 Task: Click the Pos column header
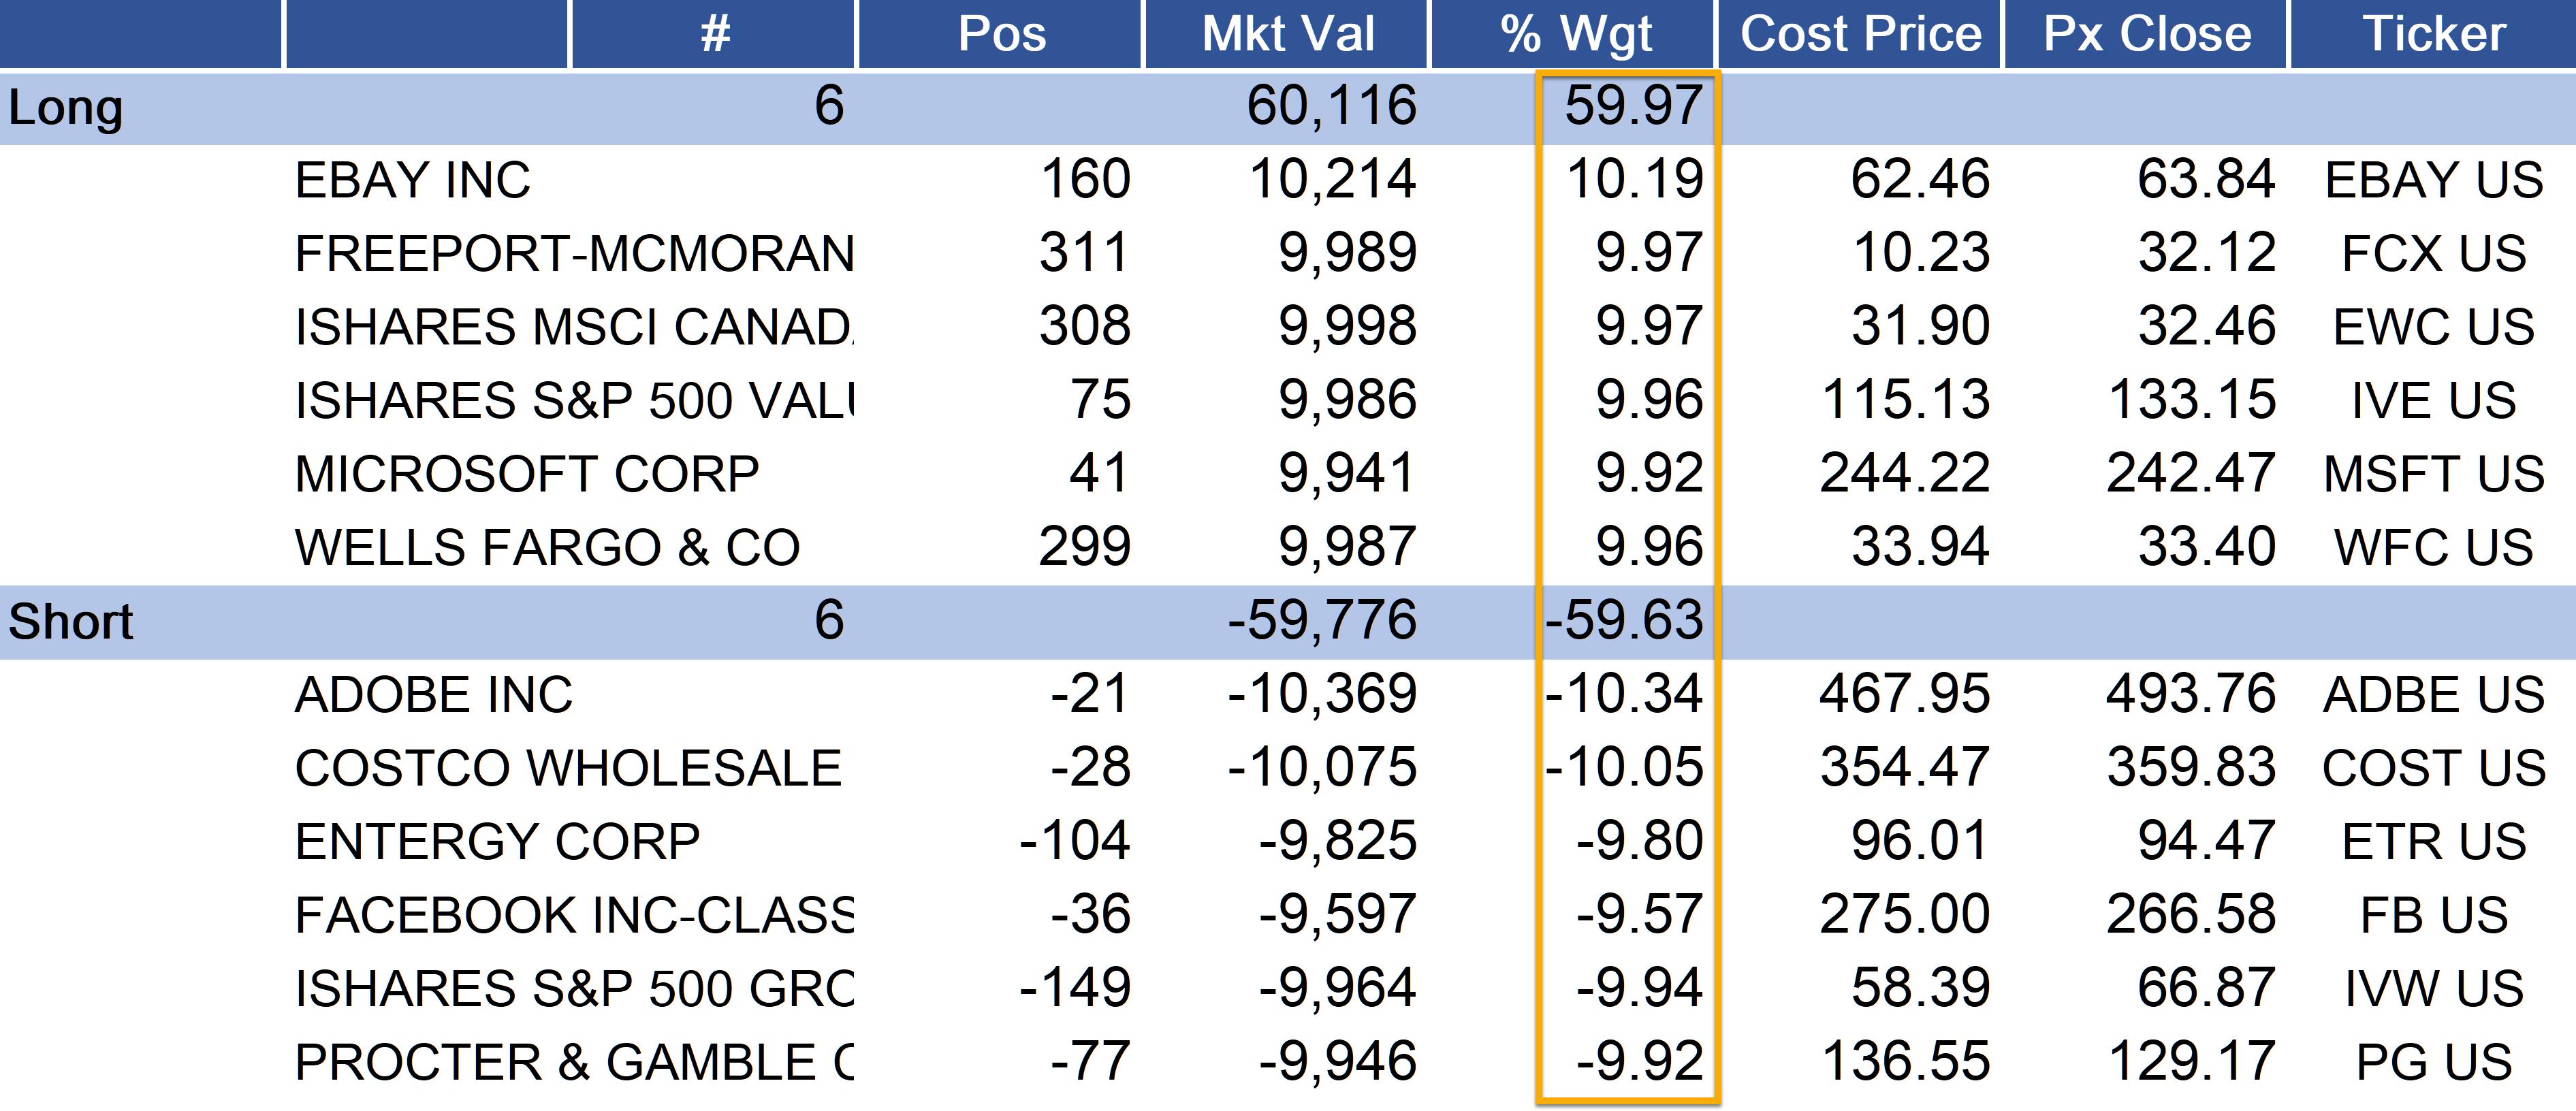1001,34
